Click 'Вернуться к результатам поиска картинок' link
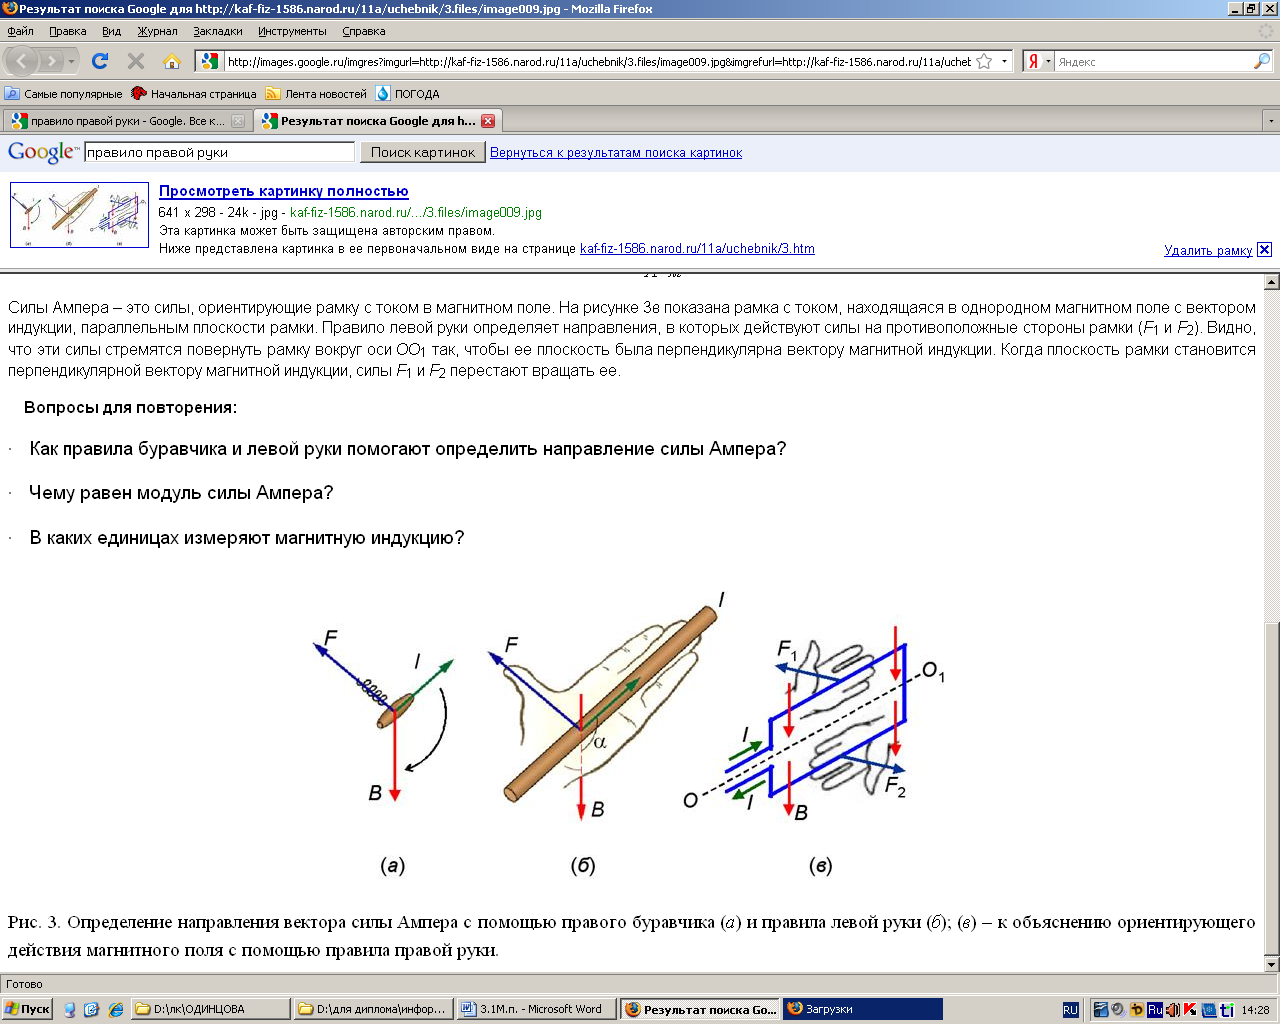The height and width of the screenshot is (1024, 1280). pyautogui.click(x=616, y=153)
